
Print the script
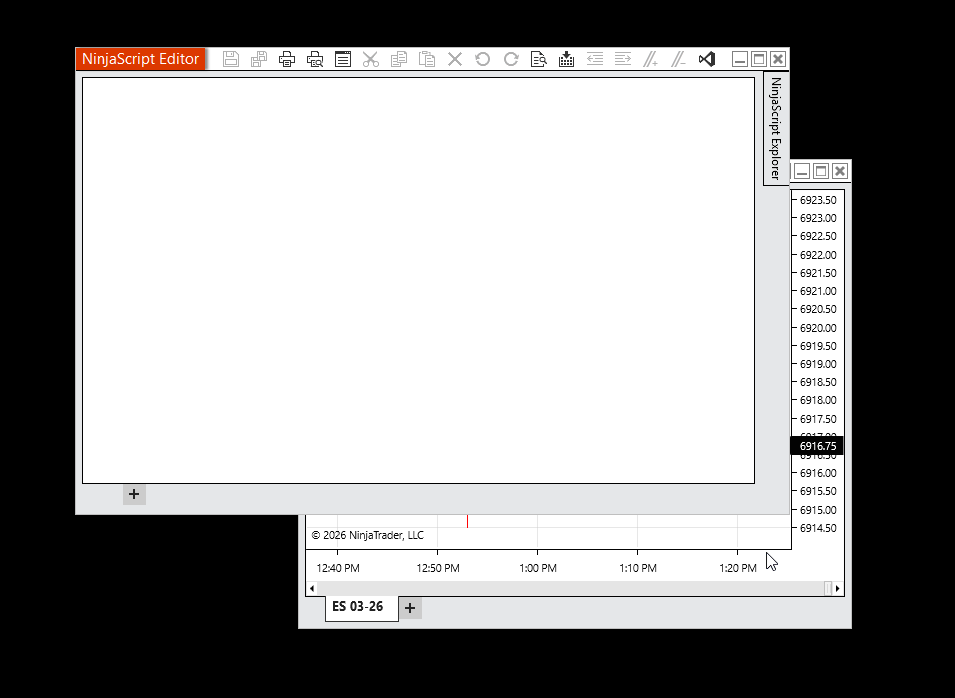coord(287,58)
